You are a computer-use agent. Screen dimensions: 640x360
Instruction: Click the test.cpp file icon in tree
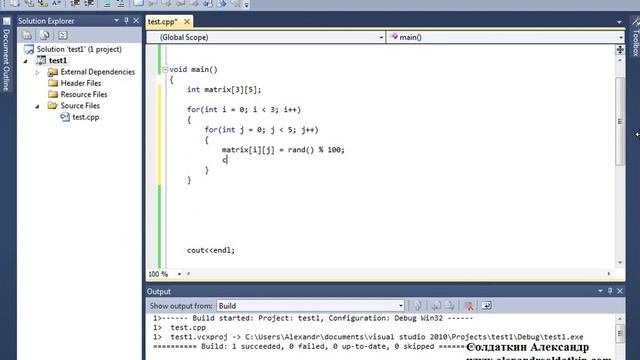point(64,117)
